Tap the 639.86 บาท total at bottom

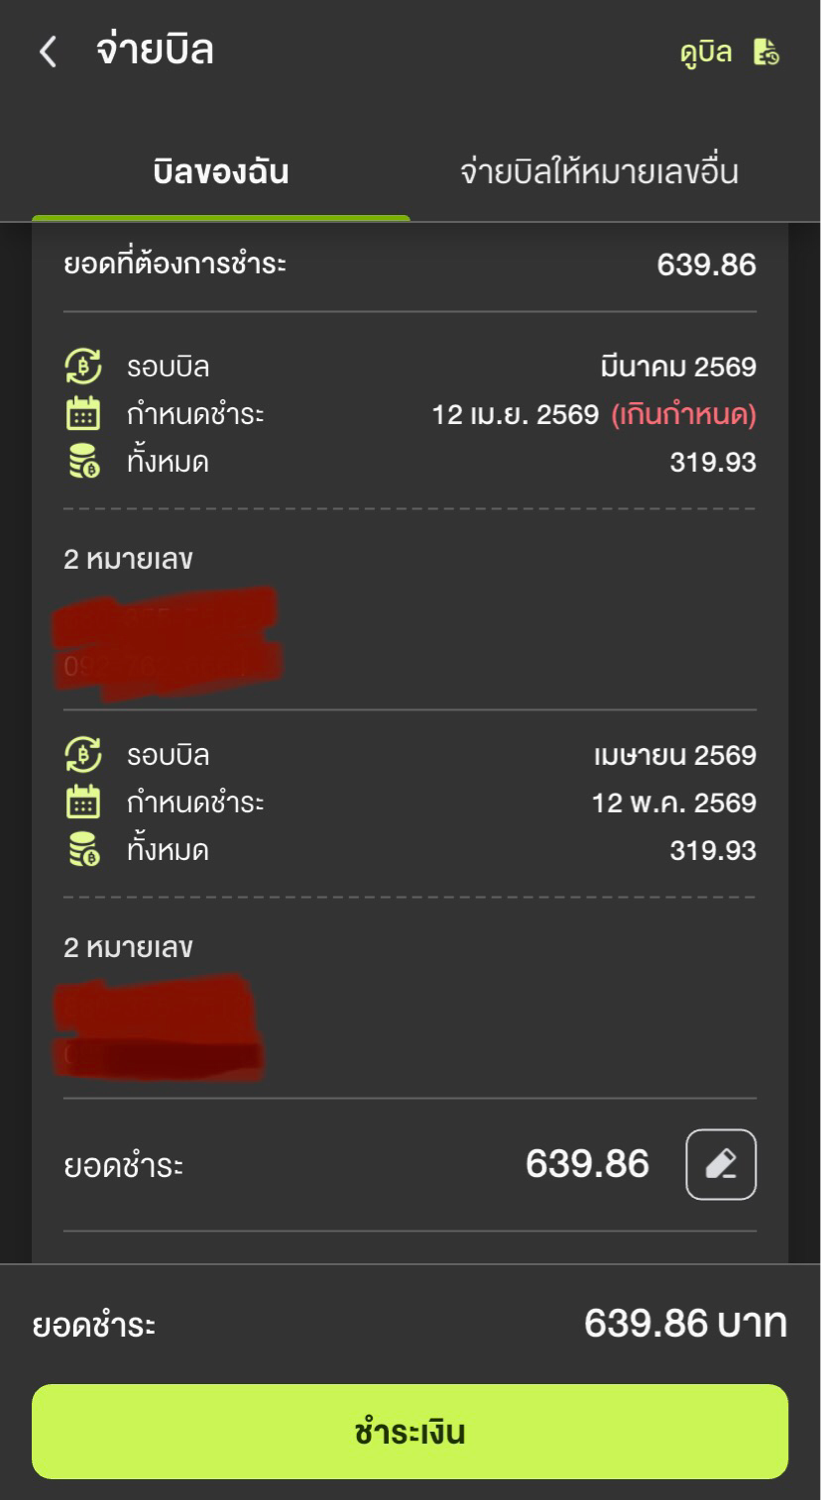(685, 1323)
